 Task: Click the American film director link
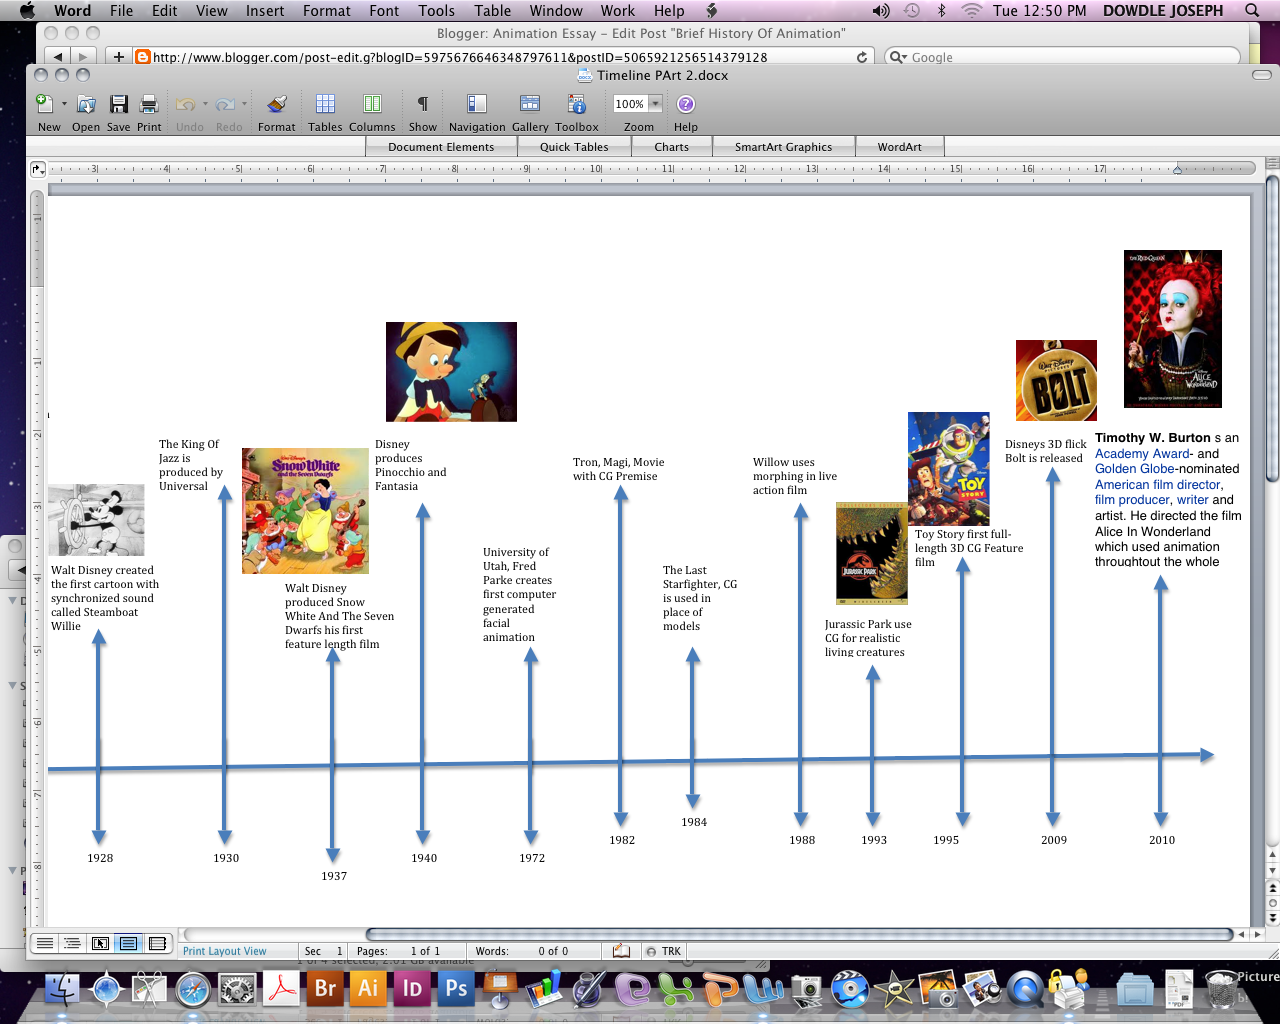pos(1158,484)
